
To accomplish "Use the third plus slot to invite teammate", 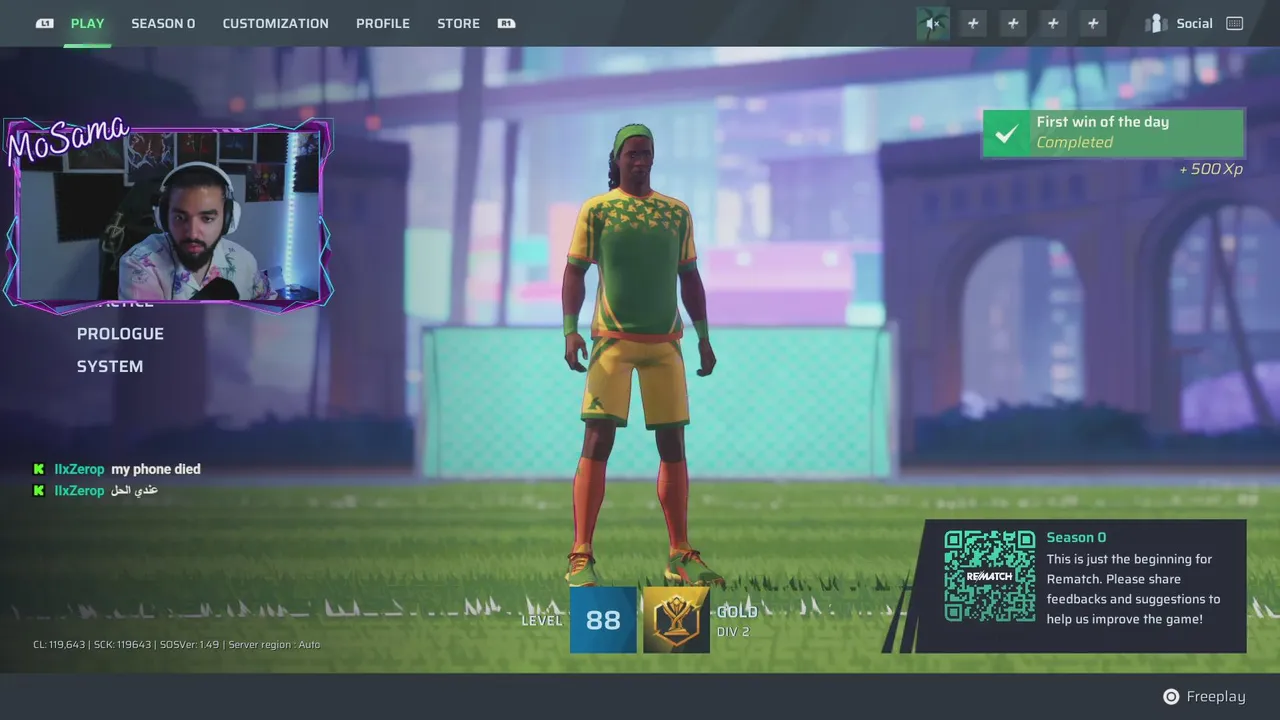I will (x=1053, y=23).
